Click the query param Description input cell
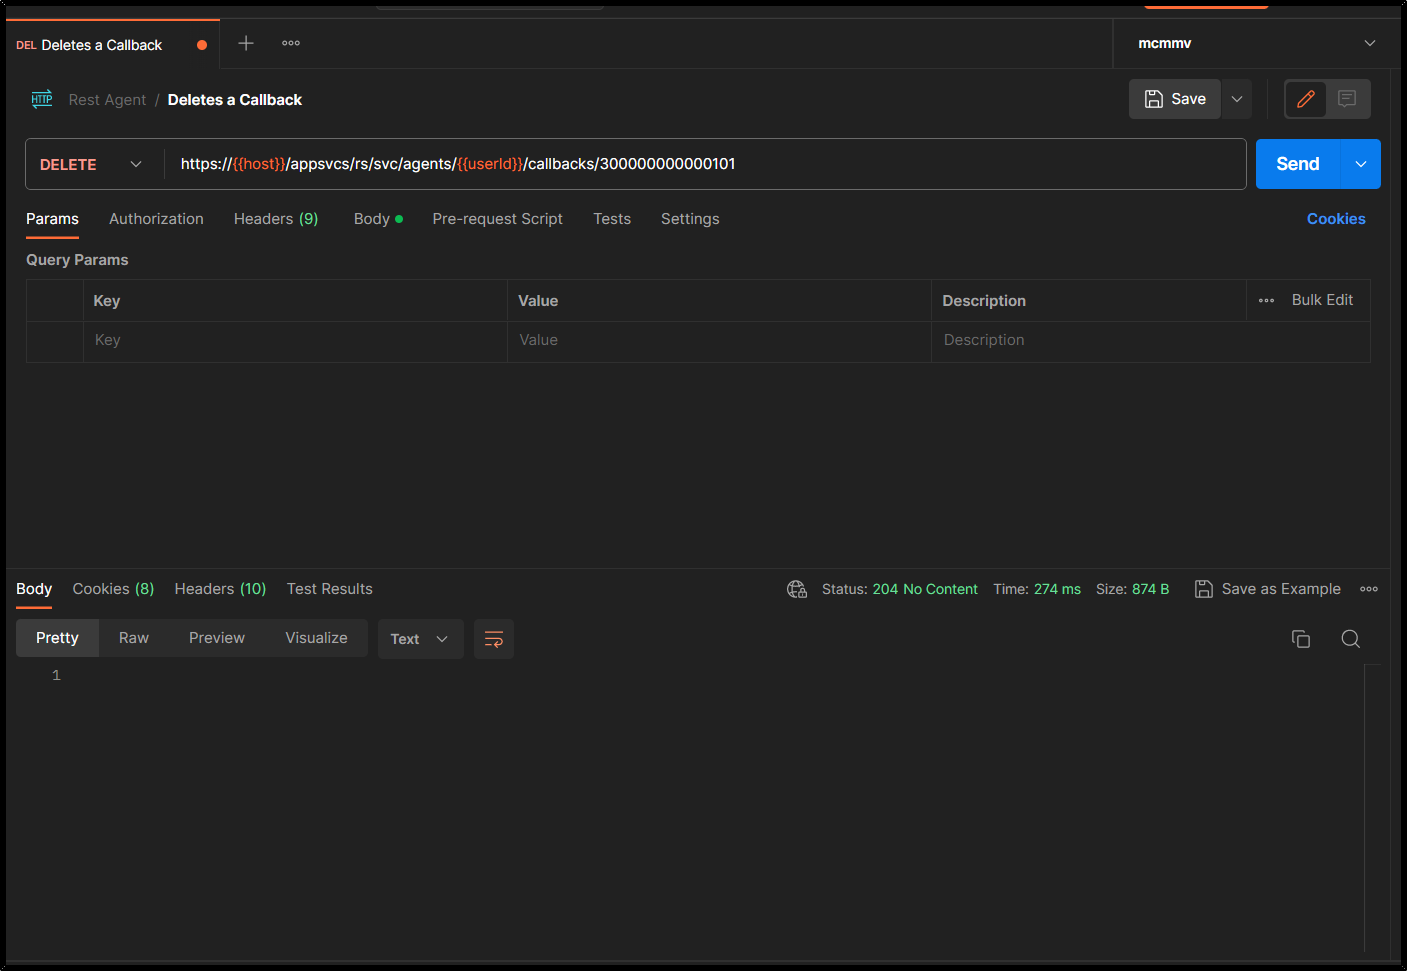 coord(1150,341)
